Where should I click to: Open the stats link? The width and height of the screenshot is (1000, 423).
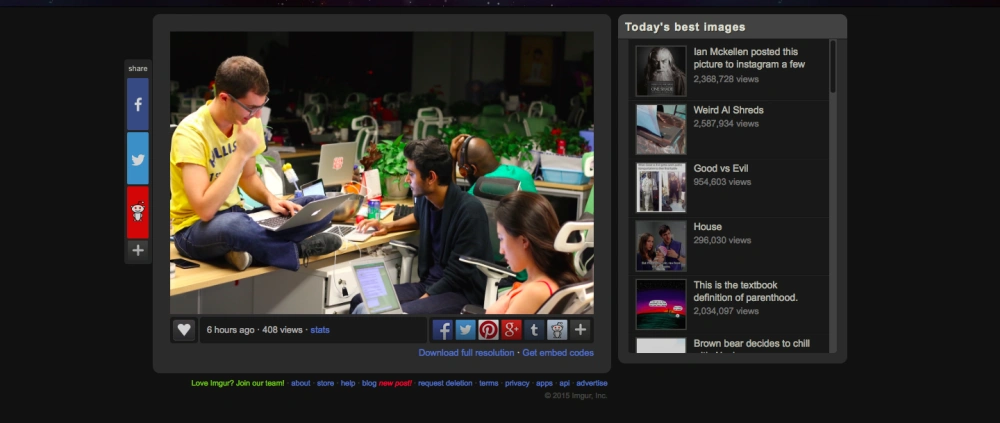320,330
